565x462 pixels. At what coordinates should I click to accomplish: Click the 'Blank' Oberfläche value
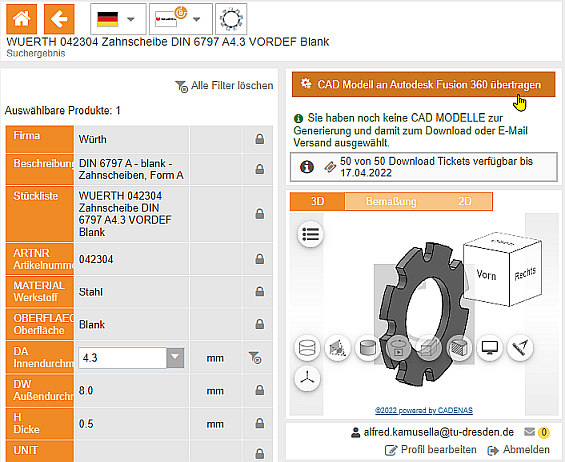[92, 324]
